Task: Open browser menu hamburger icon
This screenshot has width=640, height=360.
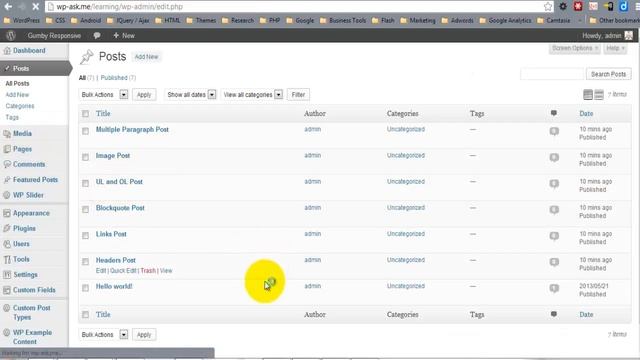Action: [637, 7]
